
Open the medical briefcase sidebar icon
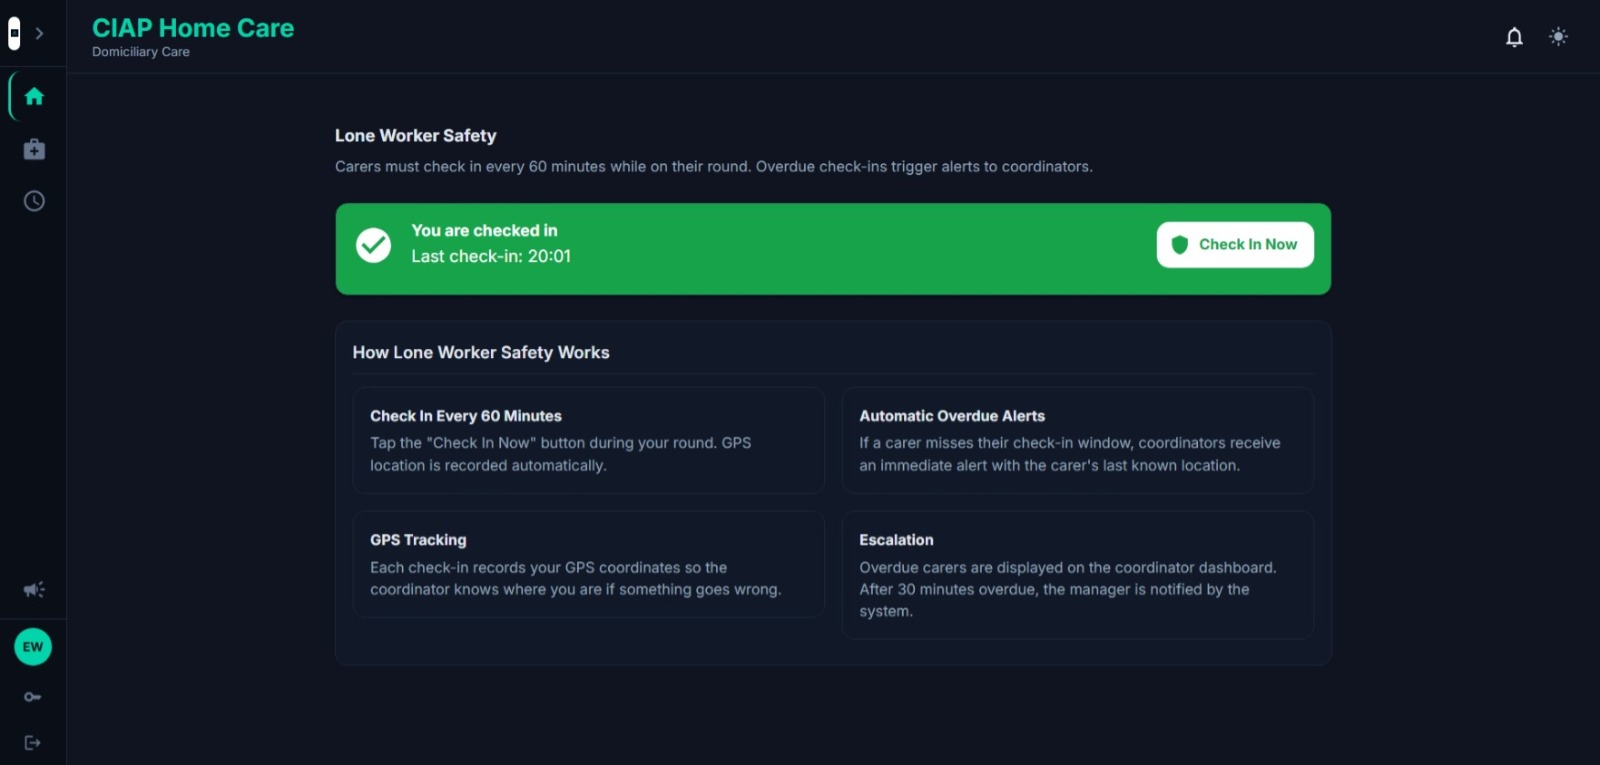click(x=34, y=149)
